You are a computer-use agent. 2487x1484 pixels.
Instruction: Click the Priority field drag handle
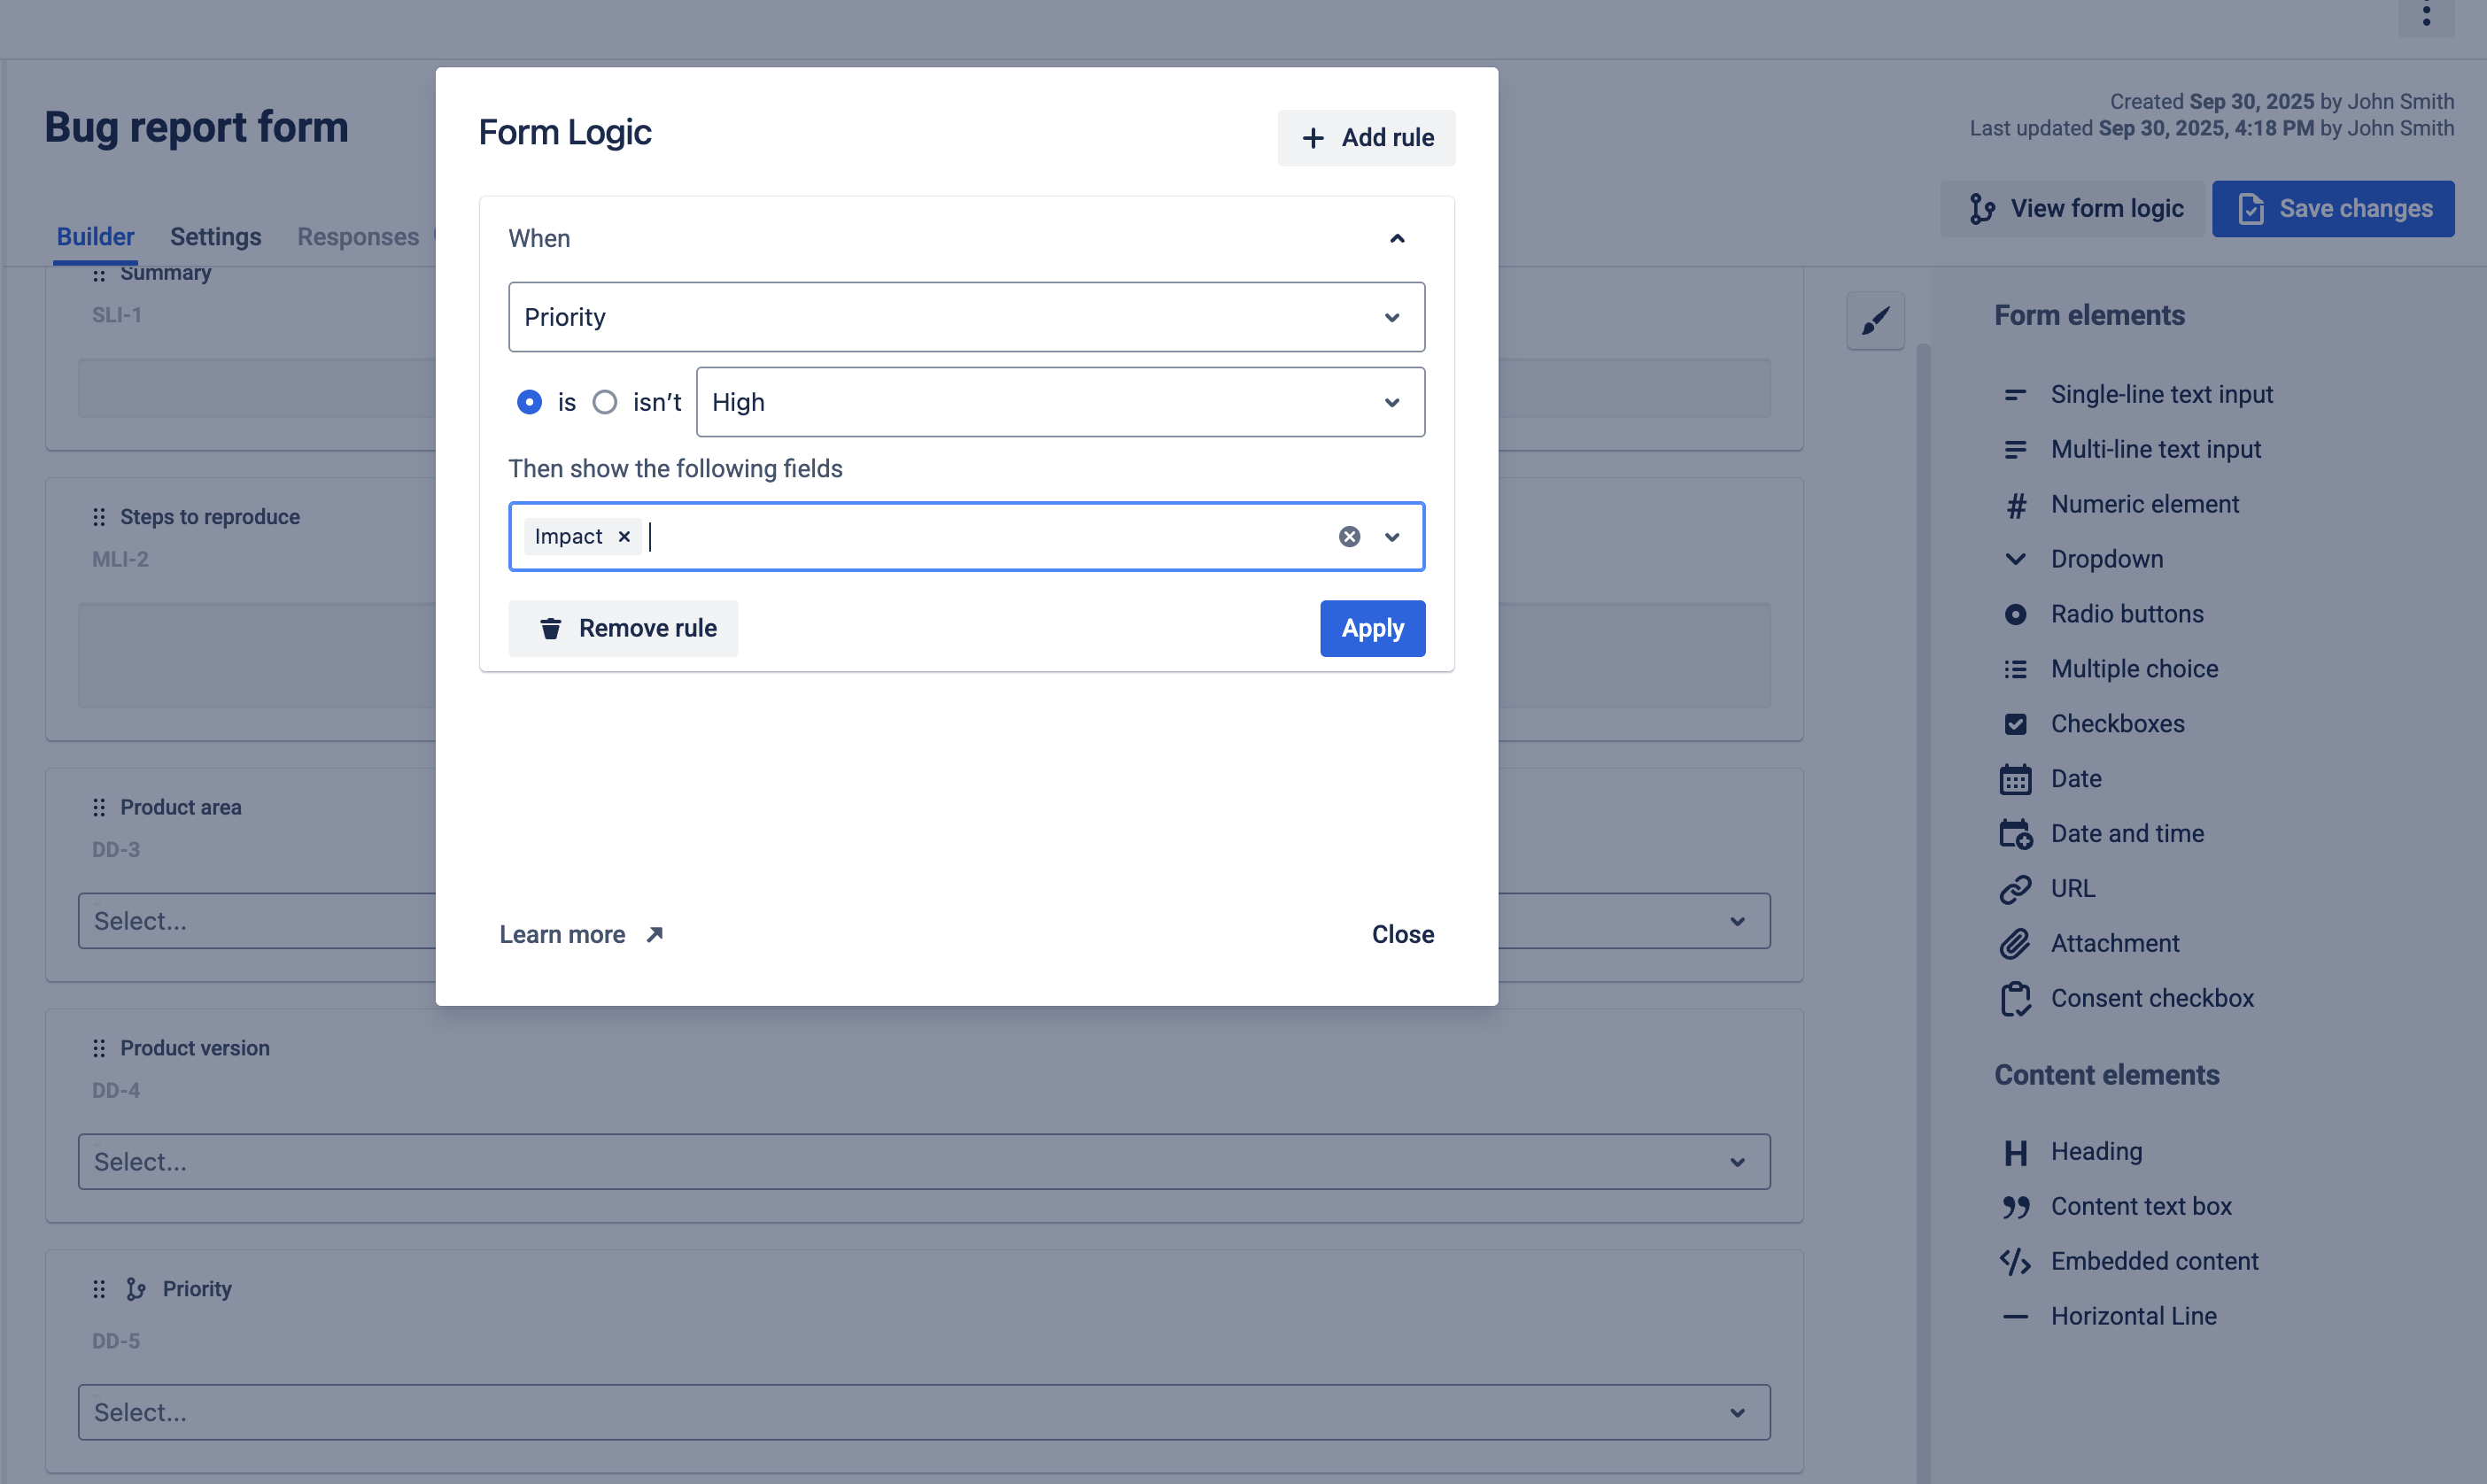tap(99, 1289)
